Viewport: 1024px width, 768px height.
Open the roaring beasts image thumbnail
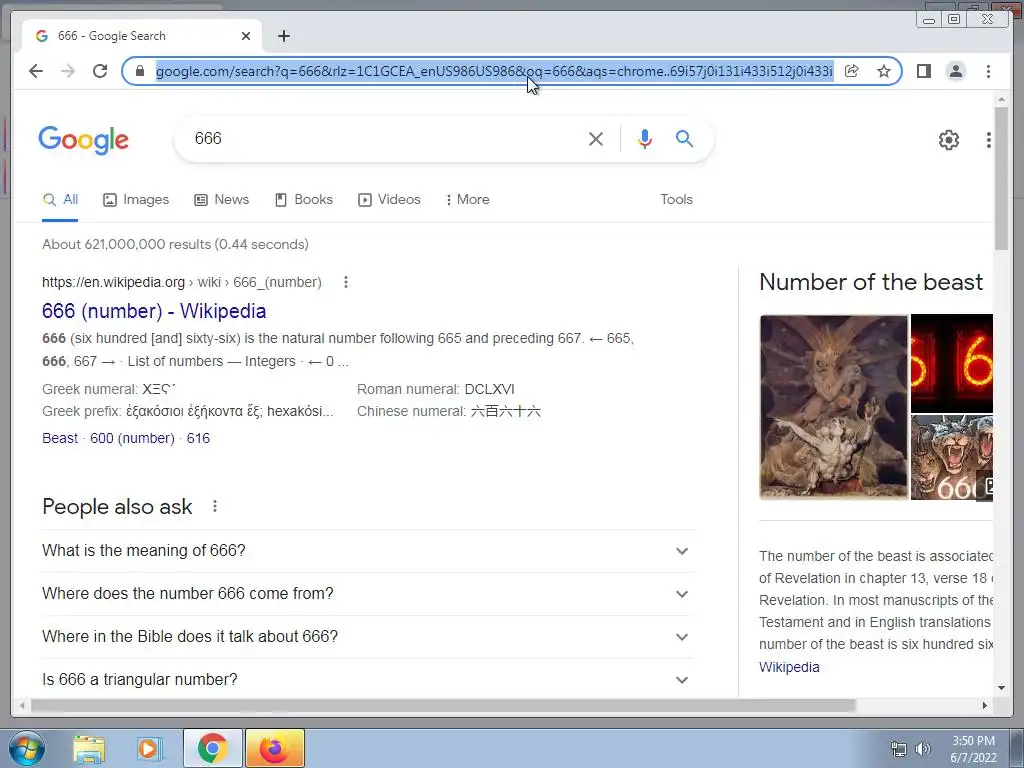pyautogui.click(x=952, y=458)
